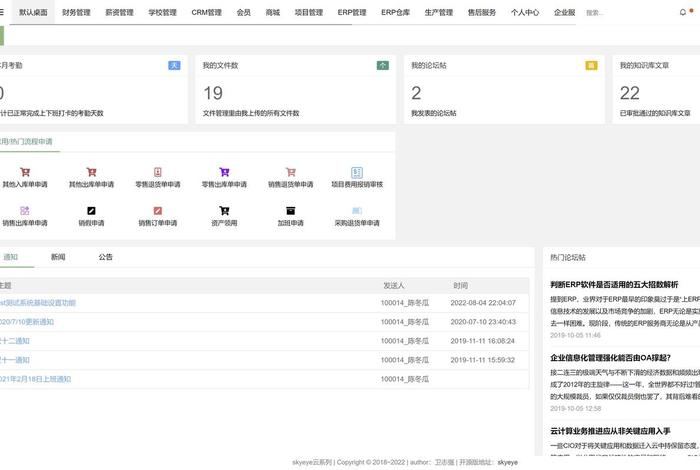Click the 零售退货单申请 icon

(158, 172)
